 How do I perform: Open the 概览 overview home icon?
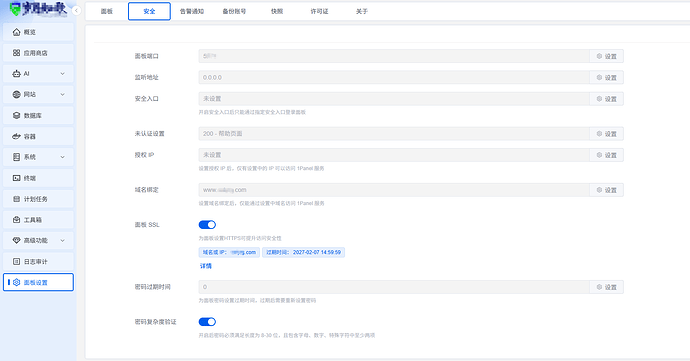[x=16, y=32]
